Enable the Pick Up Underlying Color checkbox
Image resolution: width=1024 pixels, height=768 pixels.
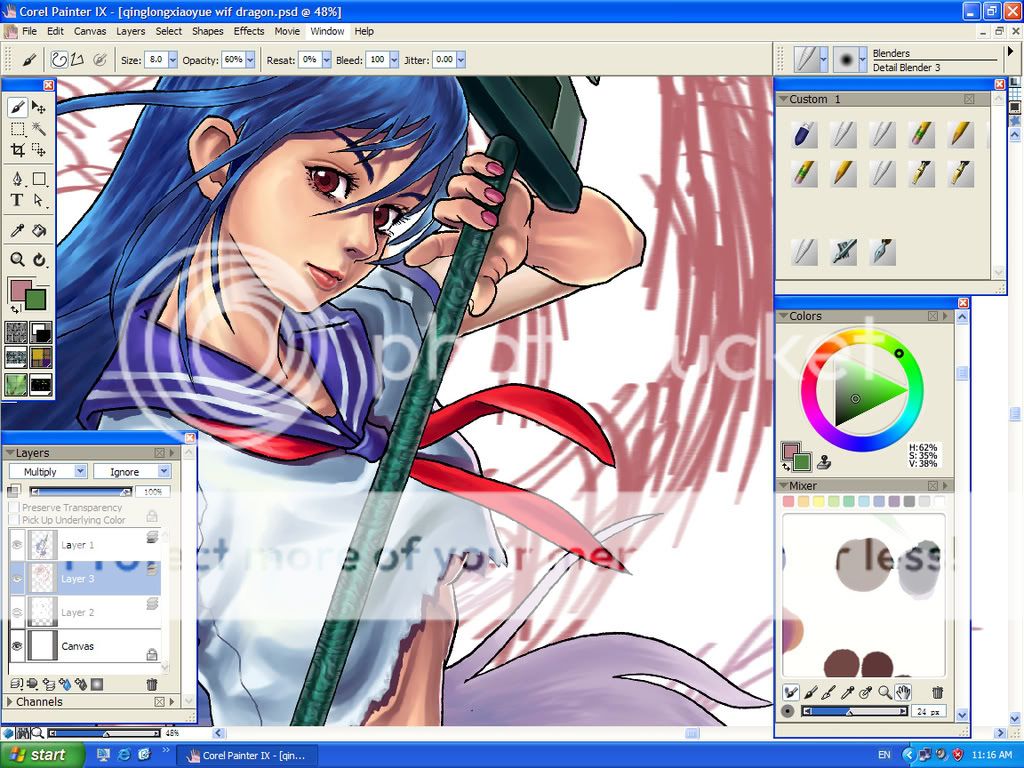[x=14, y=520]
